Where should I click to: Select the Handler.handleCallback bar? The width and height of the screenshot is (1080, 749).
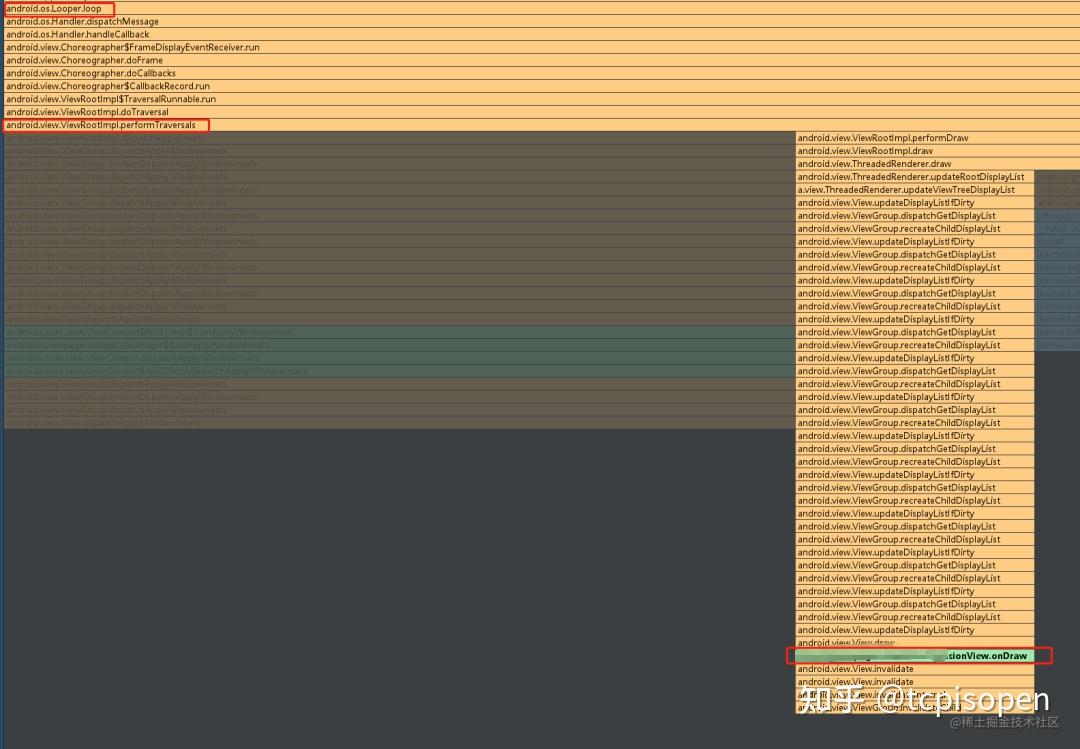[541, 34]
